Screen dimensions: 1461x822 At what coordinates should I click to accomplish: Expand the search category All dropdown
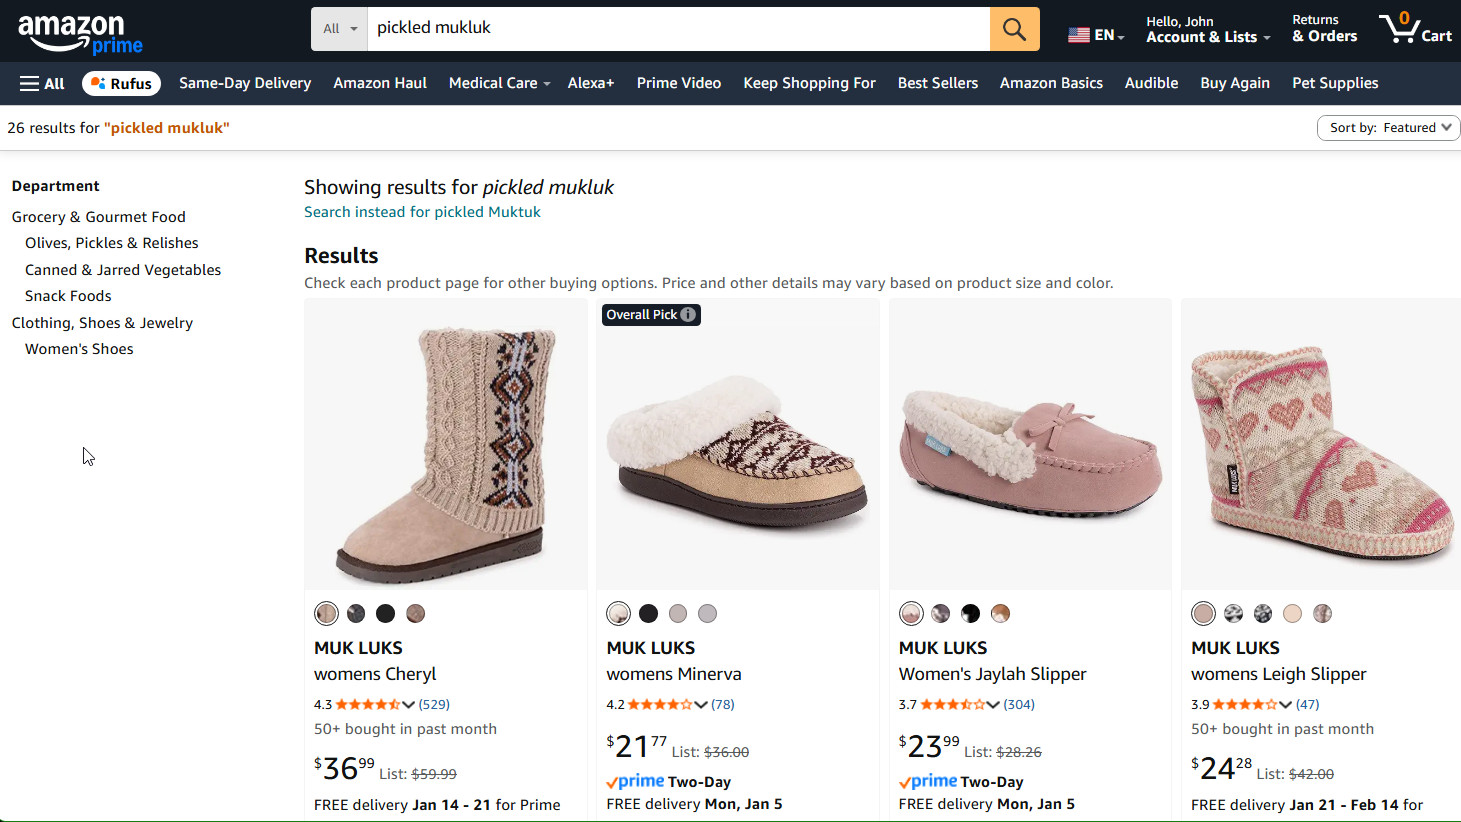point(339,29)
